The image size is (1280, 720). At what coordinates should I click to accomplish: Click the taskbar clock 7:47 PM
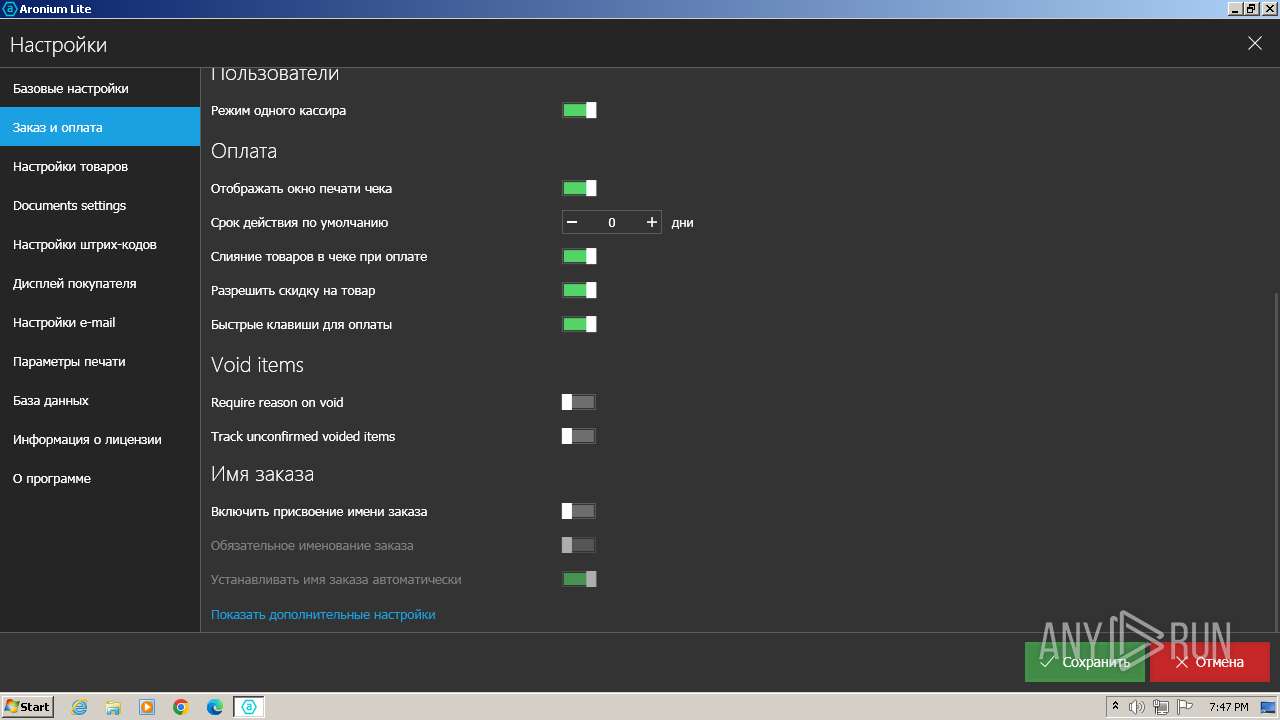coord(1228,707)
